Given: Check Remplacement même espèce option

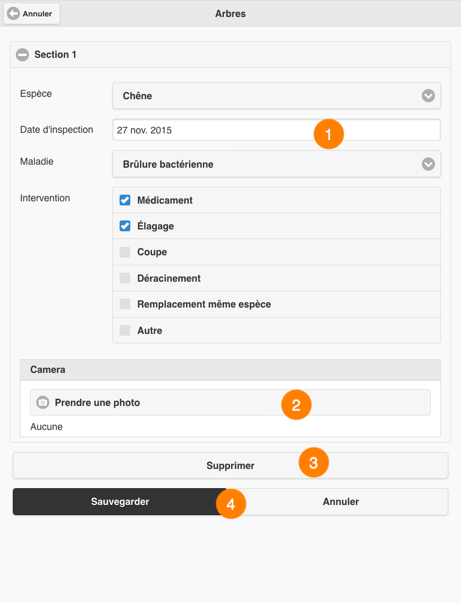Looking at the screenshot, I should (125, 304).
